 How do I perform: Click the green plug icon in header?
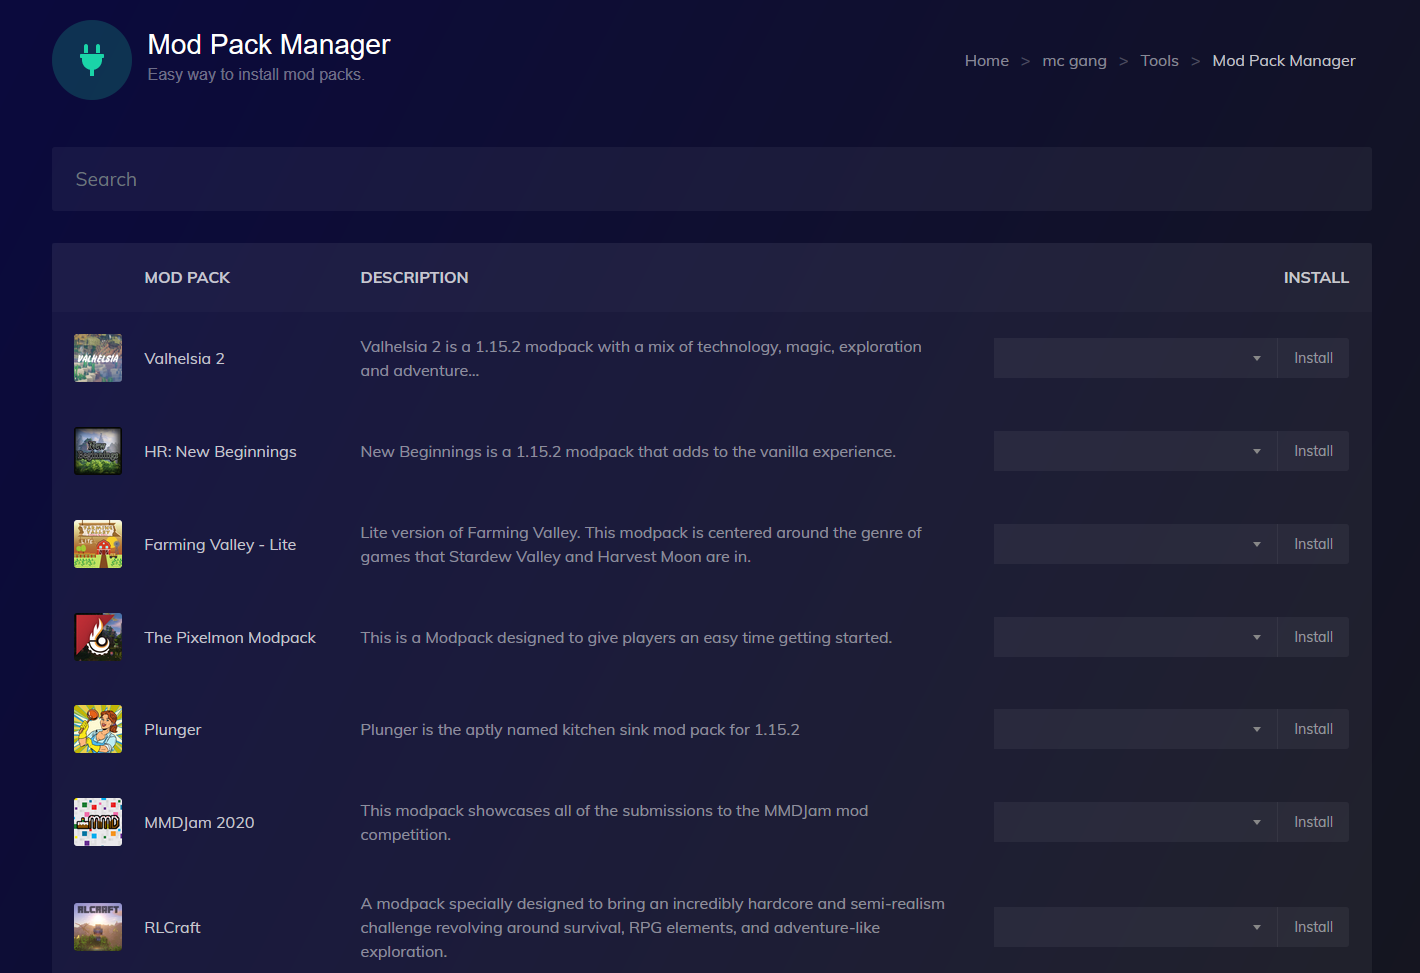click(92, 60)
